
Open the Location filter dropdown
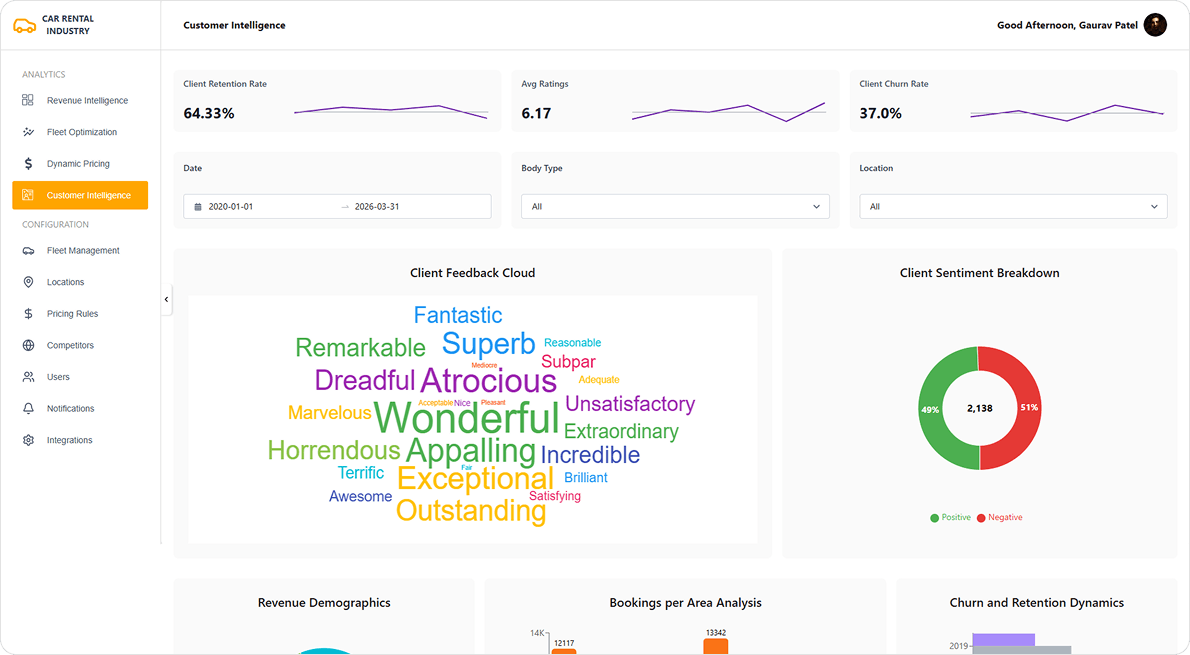click(1013, 207)
